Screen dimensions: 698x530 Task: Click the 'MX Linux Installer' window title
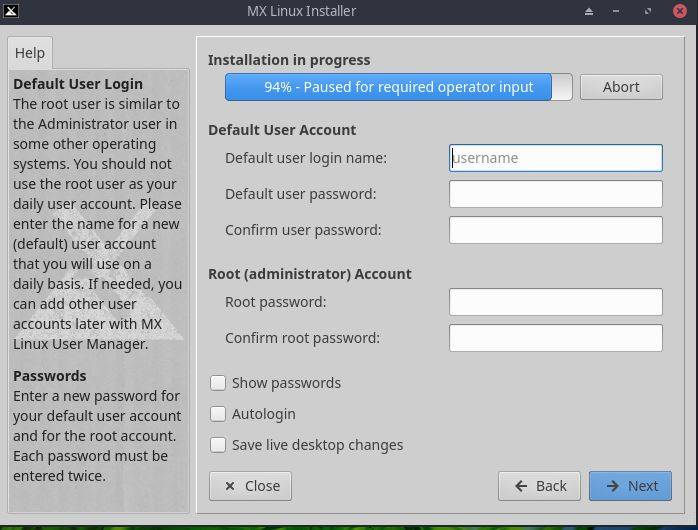pos(301,11)
